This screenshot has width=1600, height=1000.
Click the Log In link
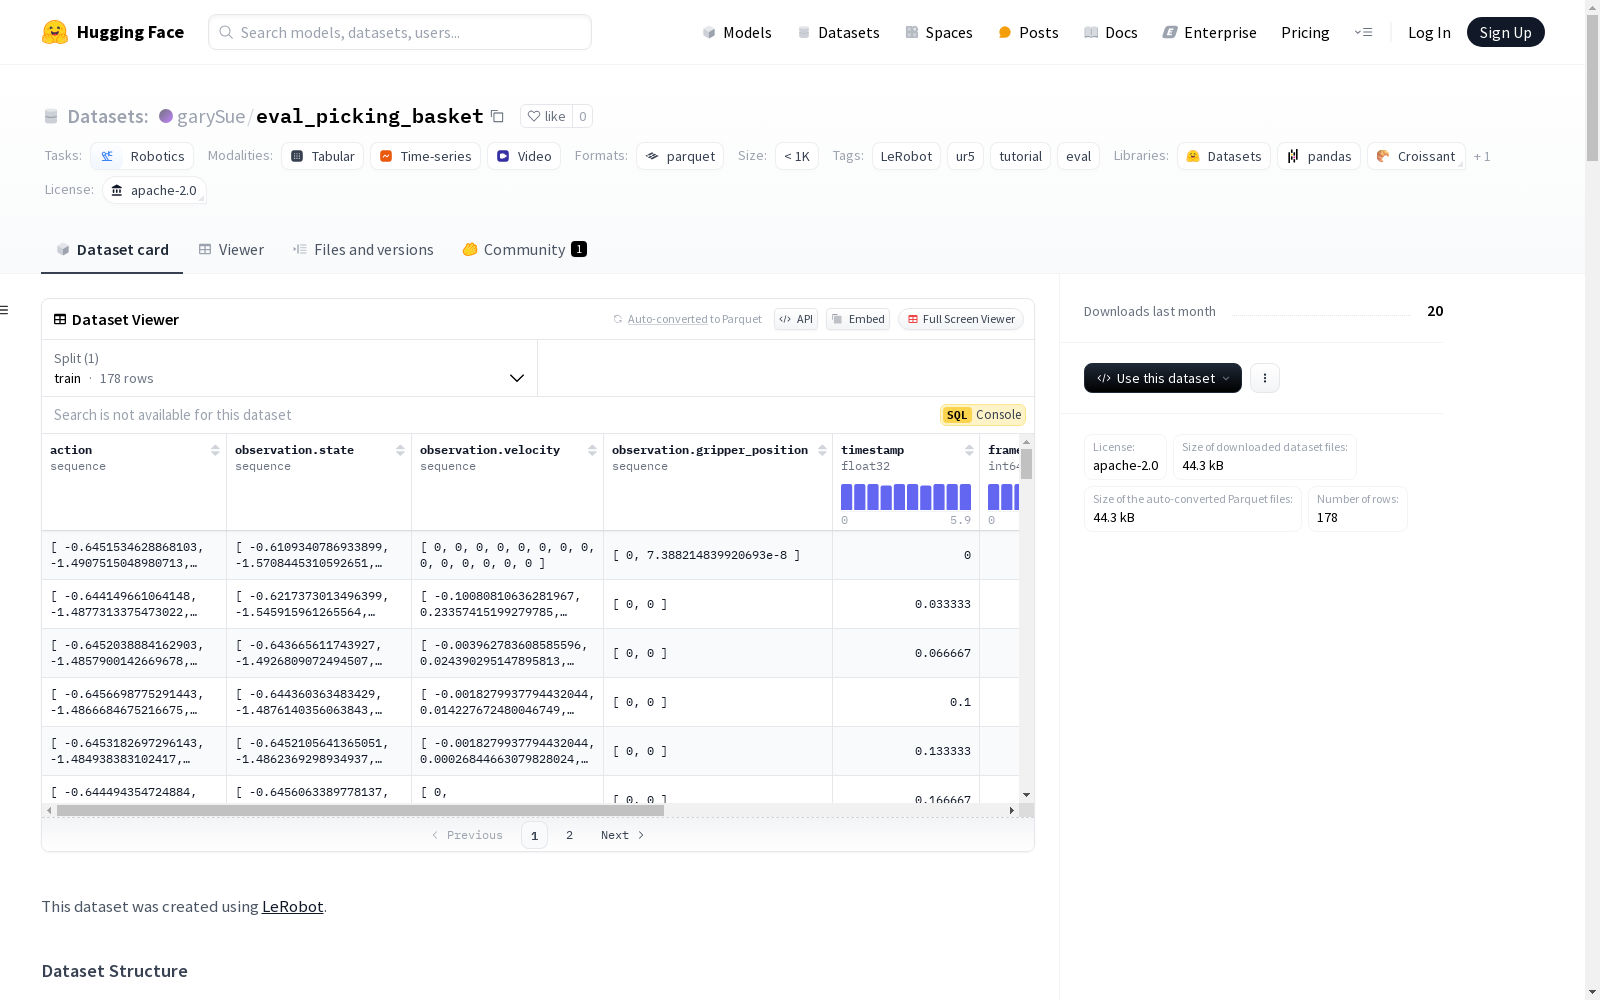point(1429,32)
